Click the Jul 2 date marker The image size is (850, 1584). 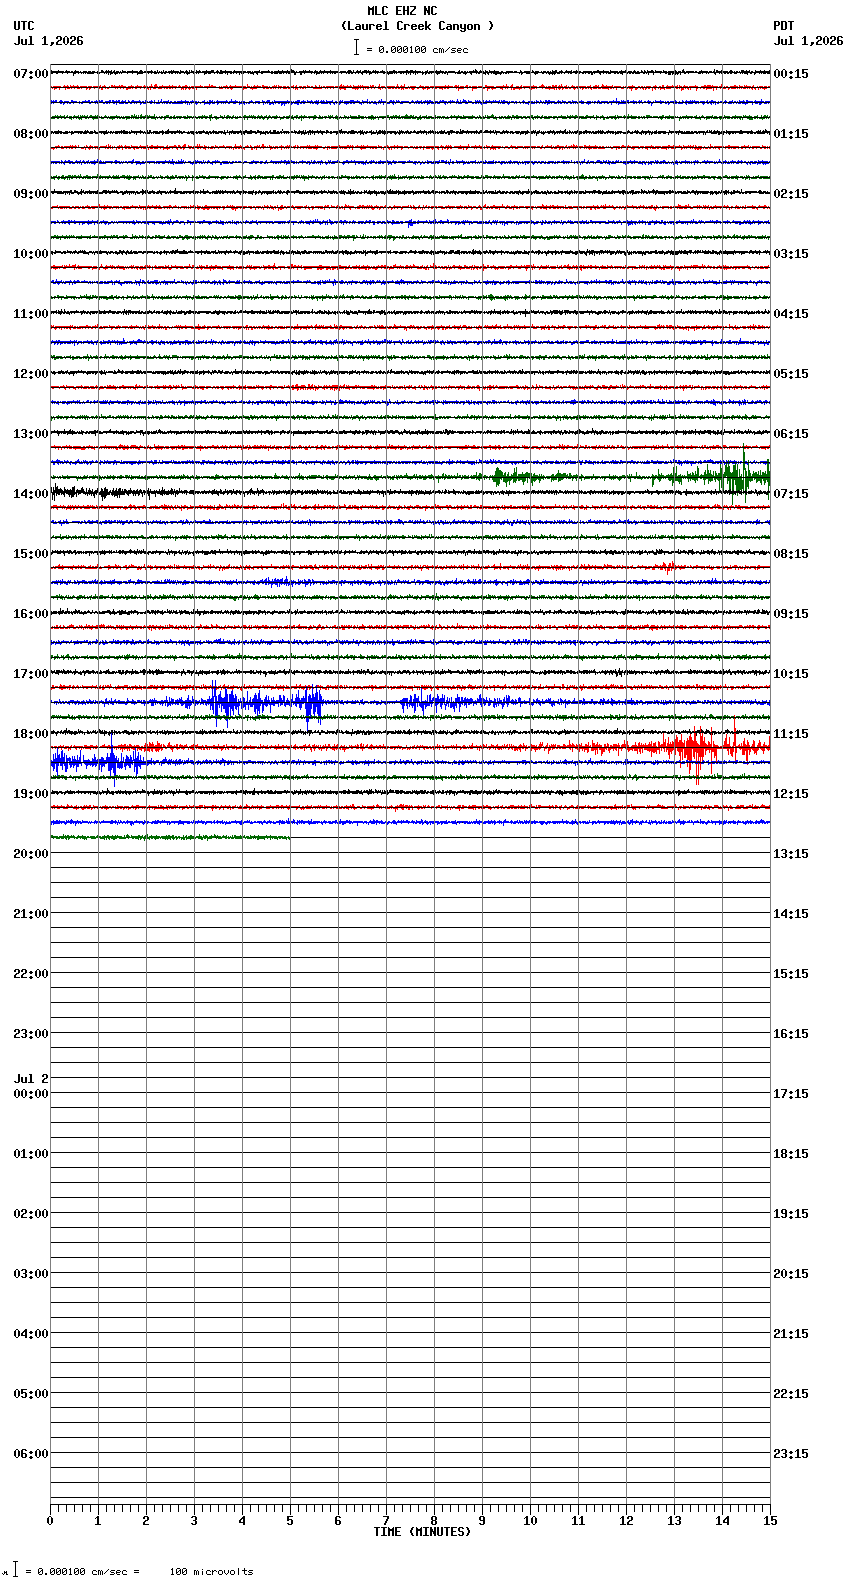click(31, 1079)
